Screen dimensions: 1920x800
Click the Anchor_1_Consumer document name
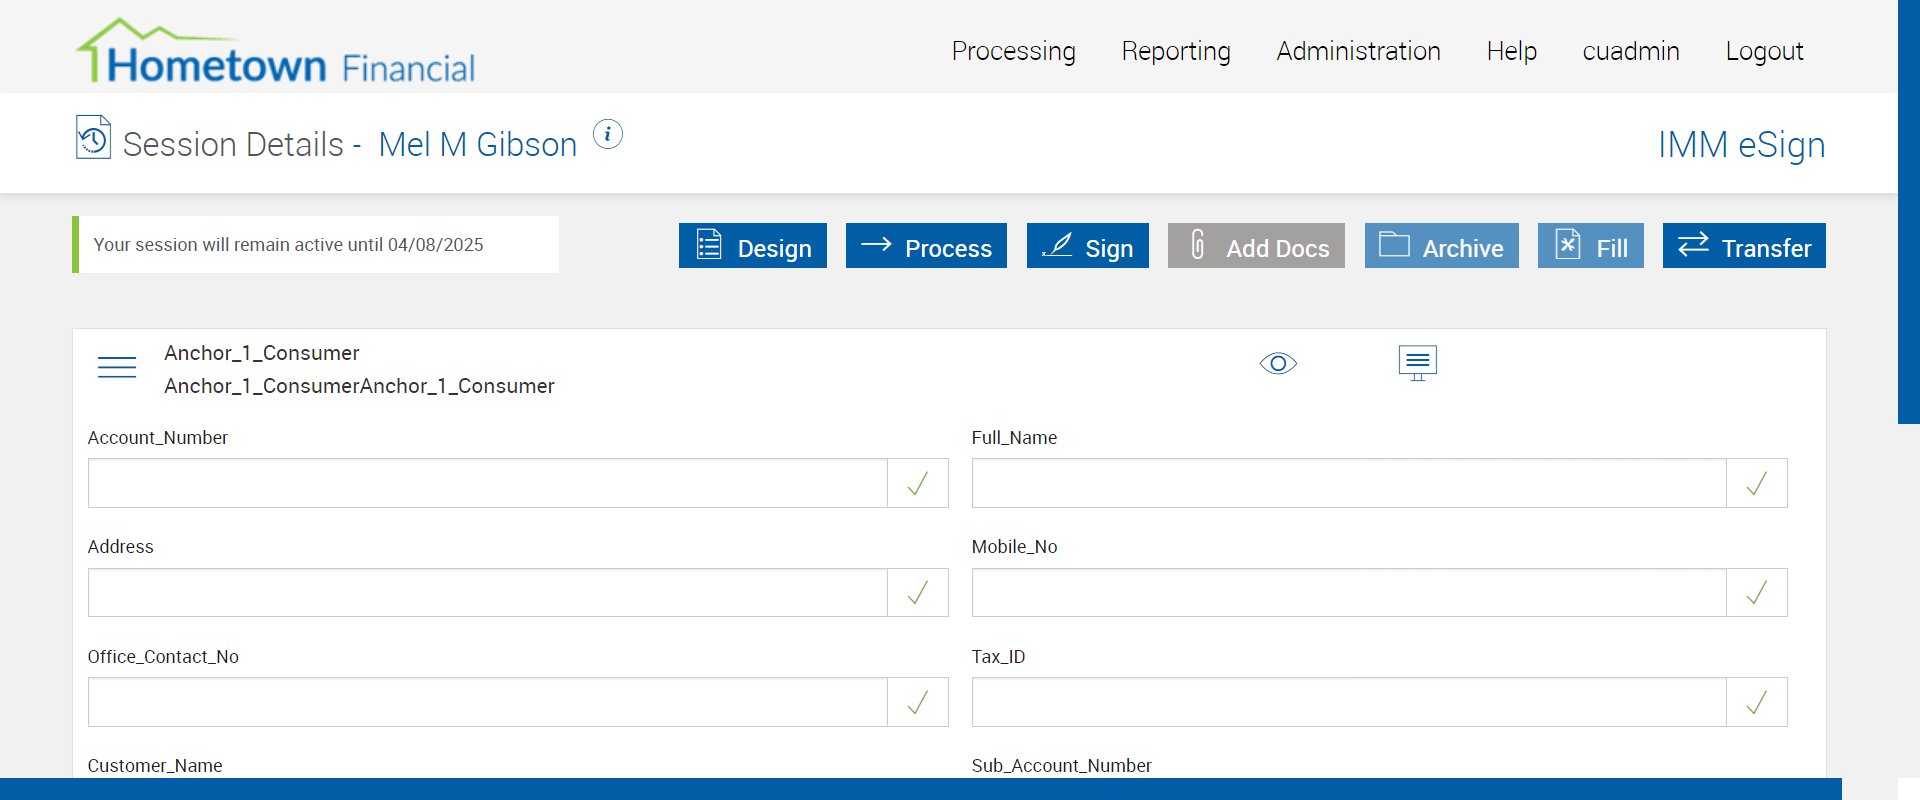click(262, 353)
